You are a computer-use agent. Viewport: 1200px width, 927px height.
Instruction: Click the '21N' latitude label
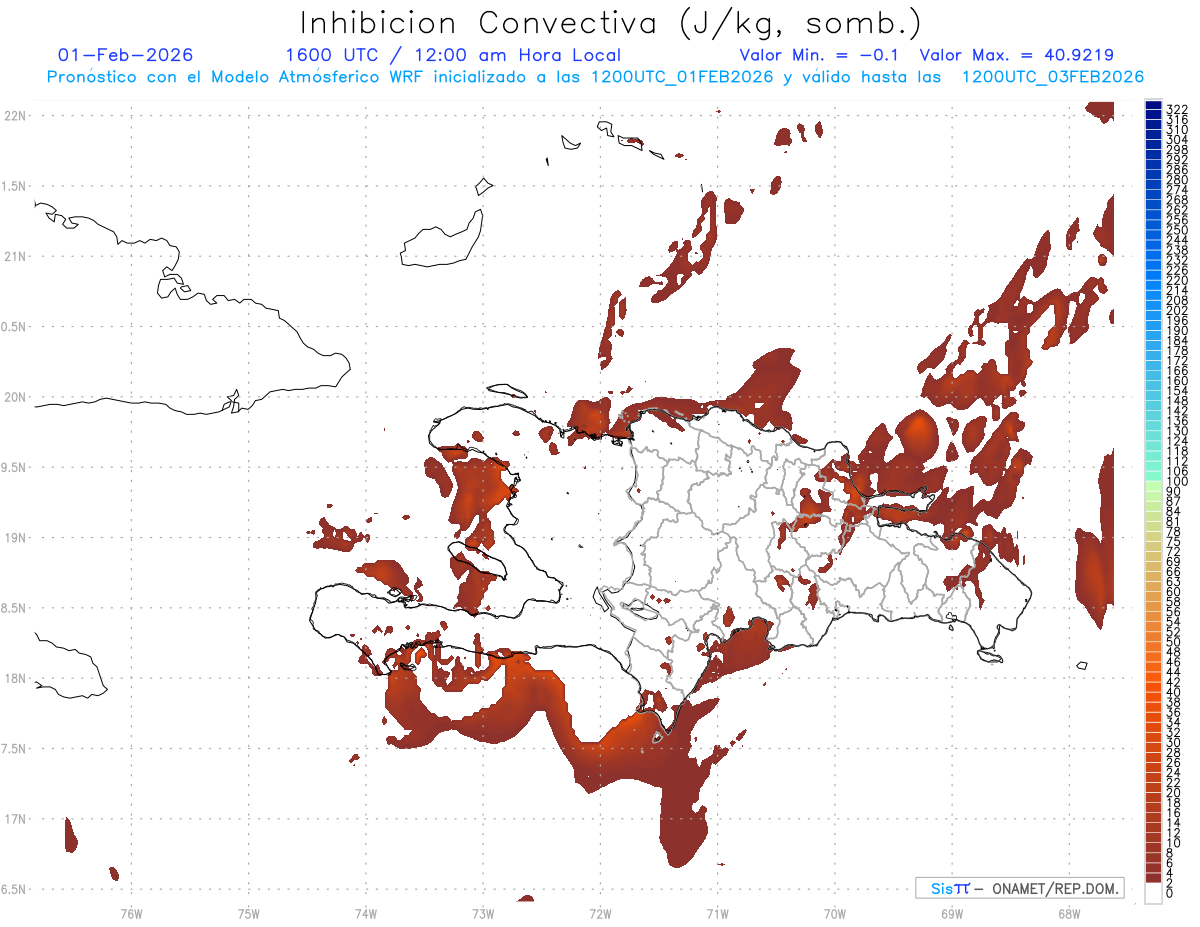15,257
